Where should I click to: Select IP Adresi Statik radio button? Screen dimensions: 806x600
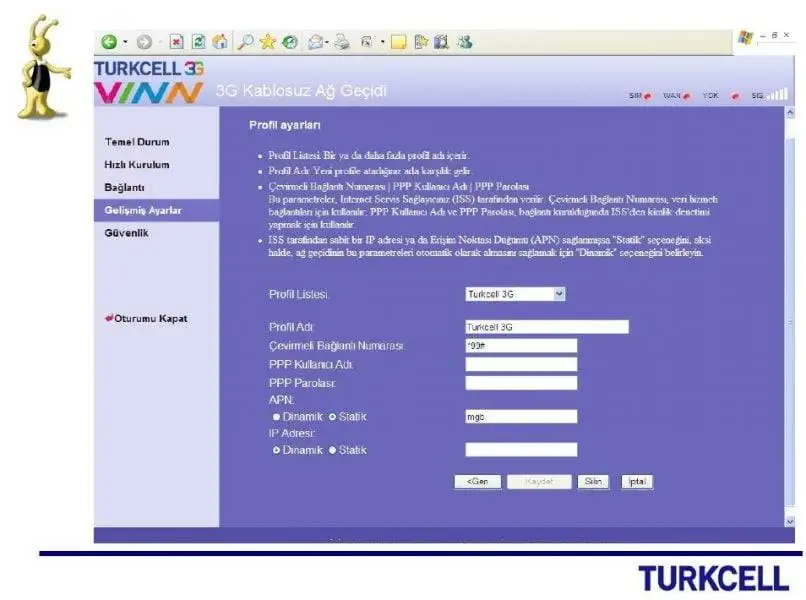tap(332, 450)
